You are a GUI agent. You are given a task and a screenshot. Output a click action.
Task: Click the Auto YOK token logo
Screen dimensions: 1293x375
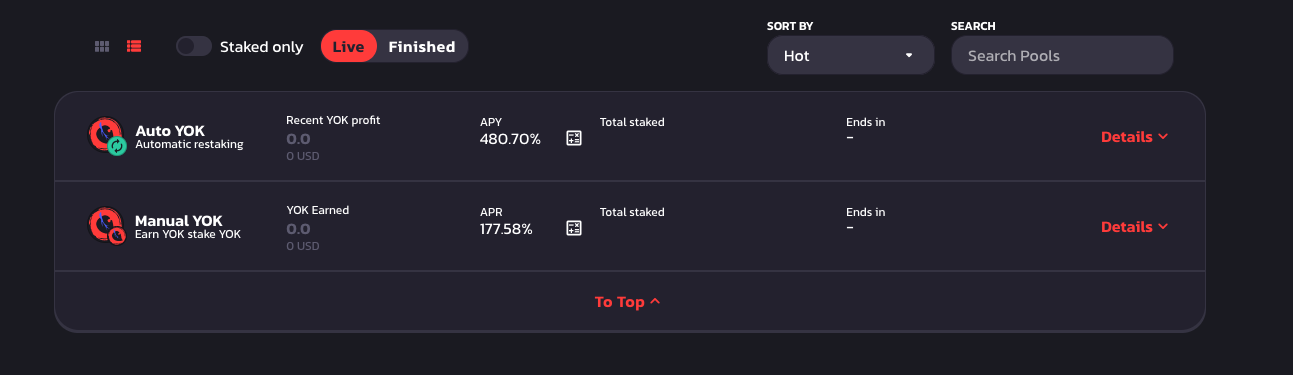pos(105,135)
